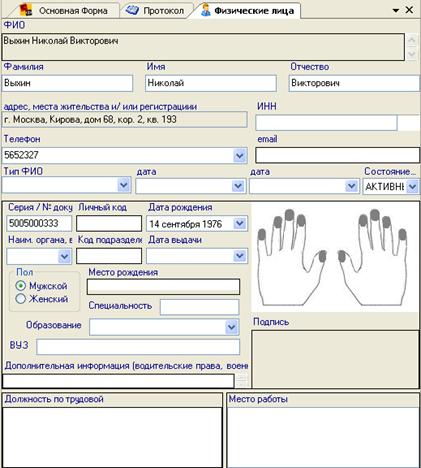Expand the Телефон dropdown

[240, 156]
